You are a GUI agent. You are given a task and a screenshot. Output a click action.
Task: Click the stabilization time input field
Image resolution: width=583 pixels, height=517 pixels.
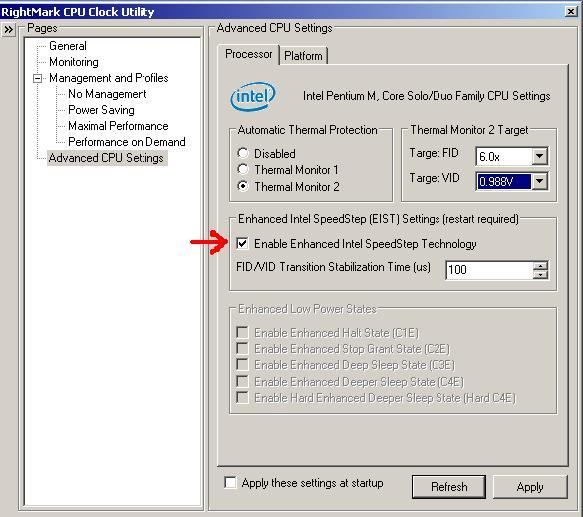tap(489, 270)
